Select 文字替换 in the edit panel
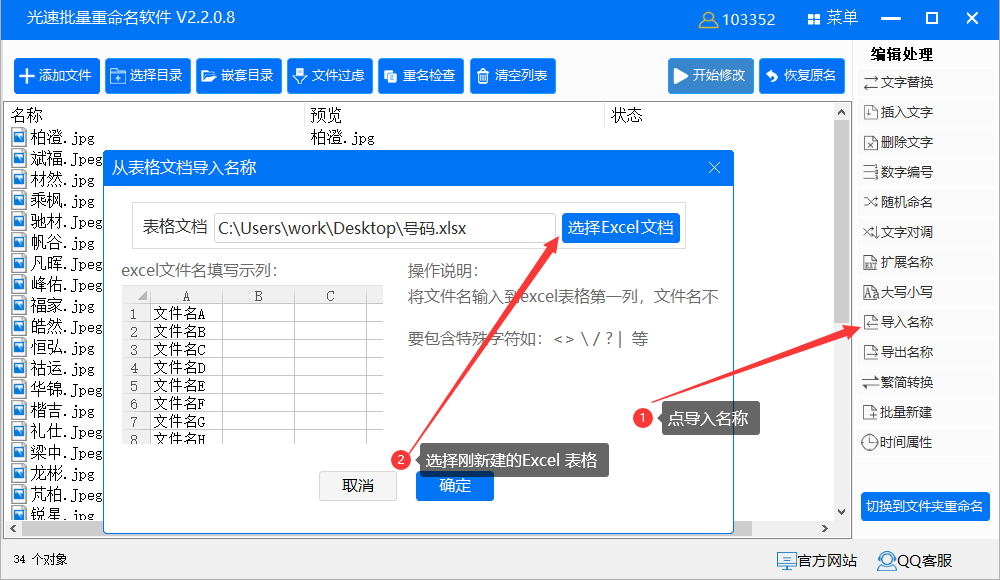The image size is (1000, 580). tap(899, 82)
